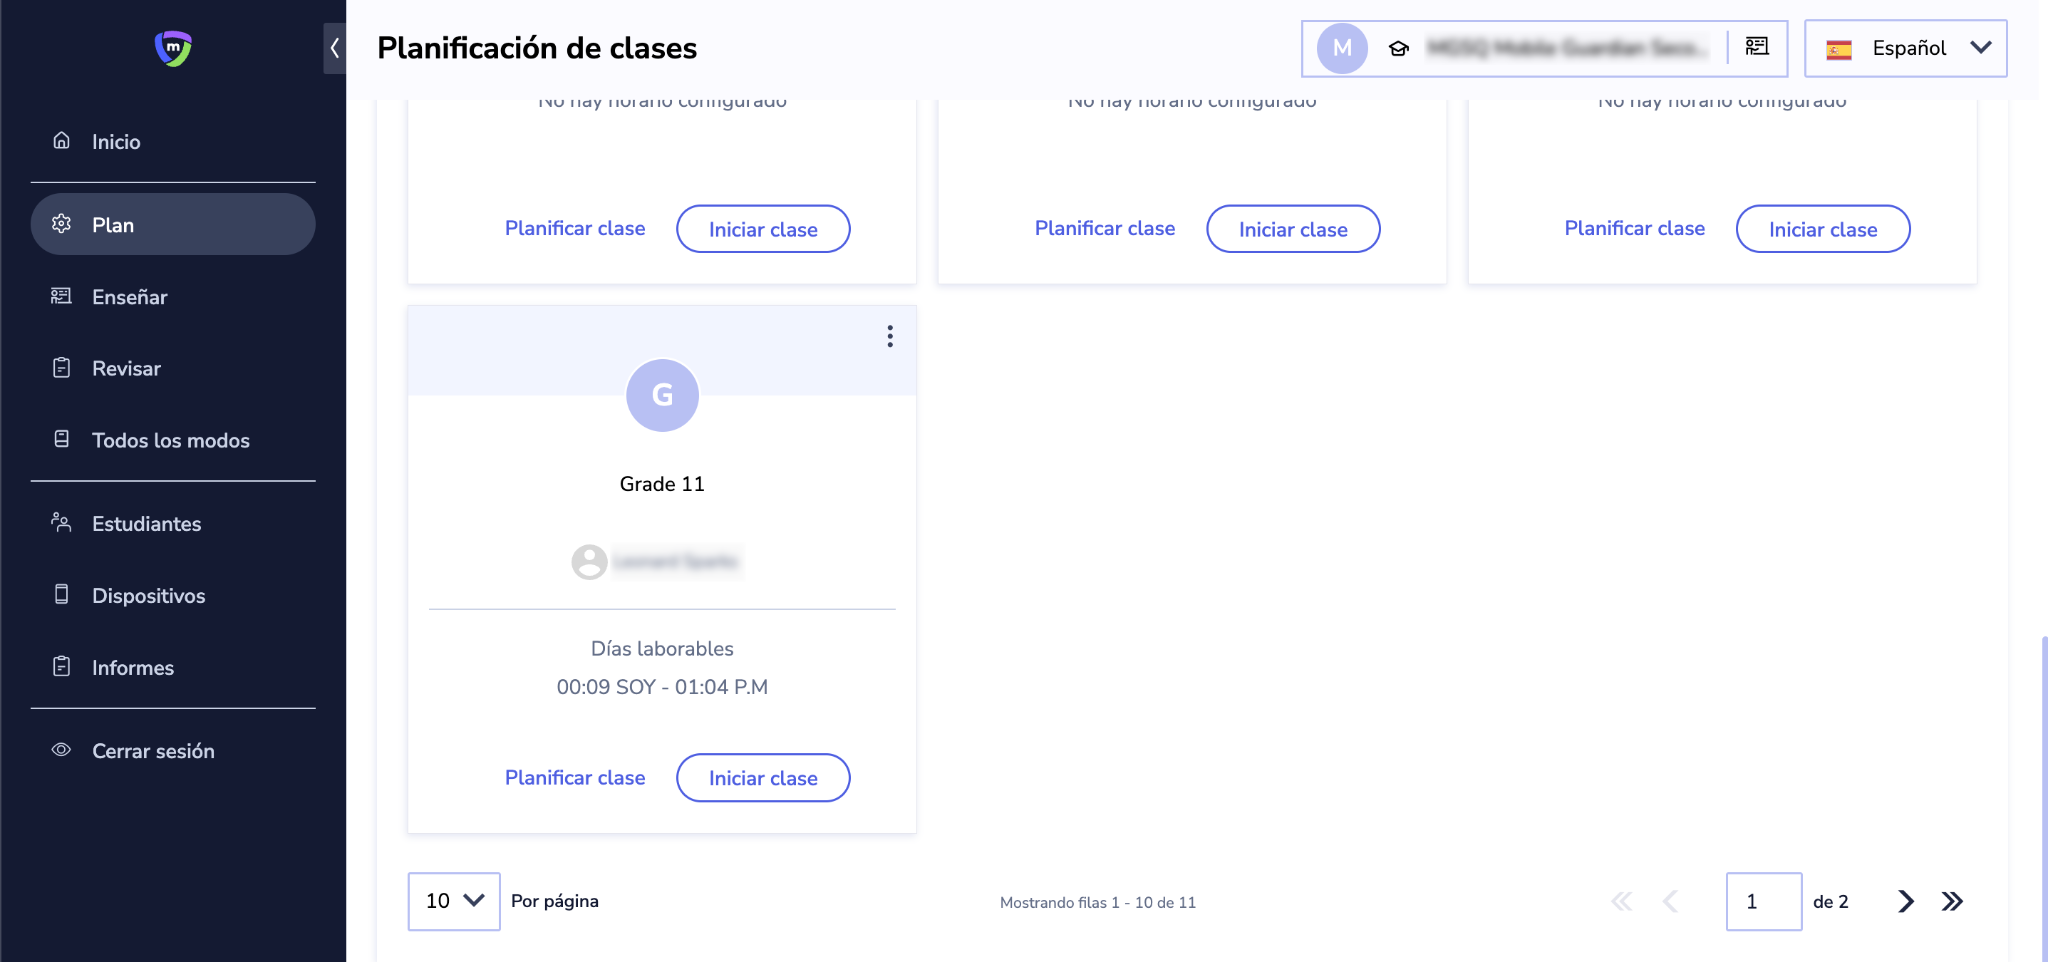Open Informes in the sidebar
The image size is (2048, 962).
coord(132,668)
